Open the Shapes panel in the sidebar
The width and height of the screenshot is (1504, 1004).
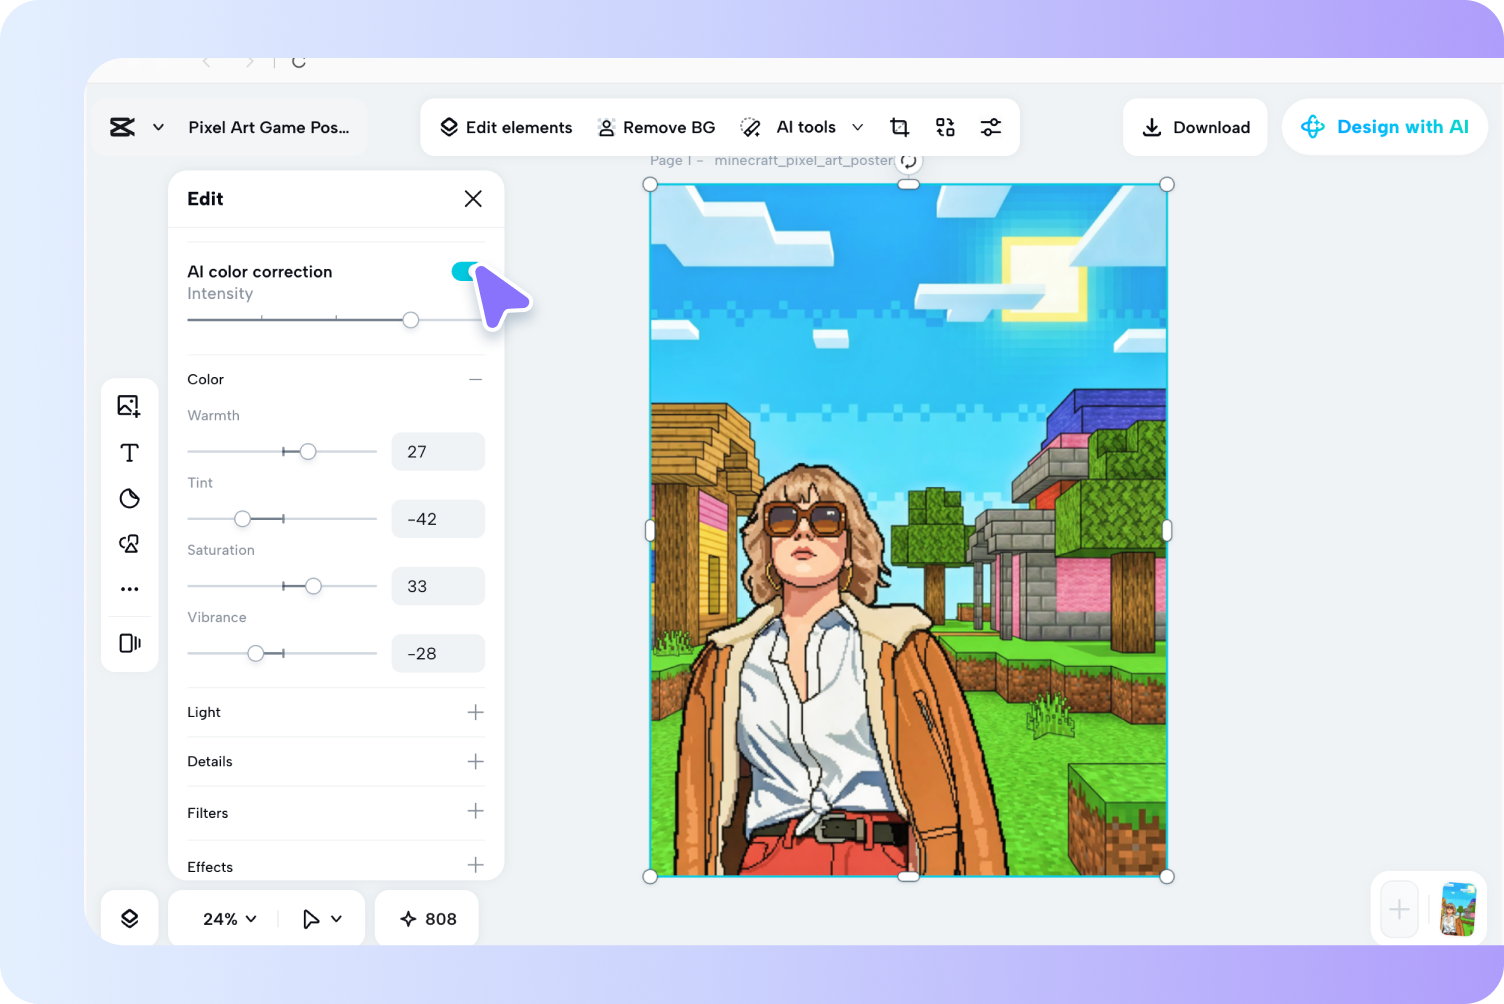pos(129,543)
